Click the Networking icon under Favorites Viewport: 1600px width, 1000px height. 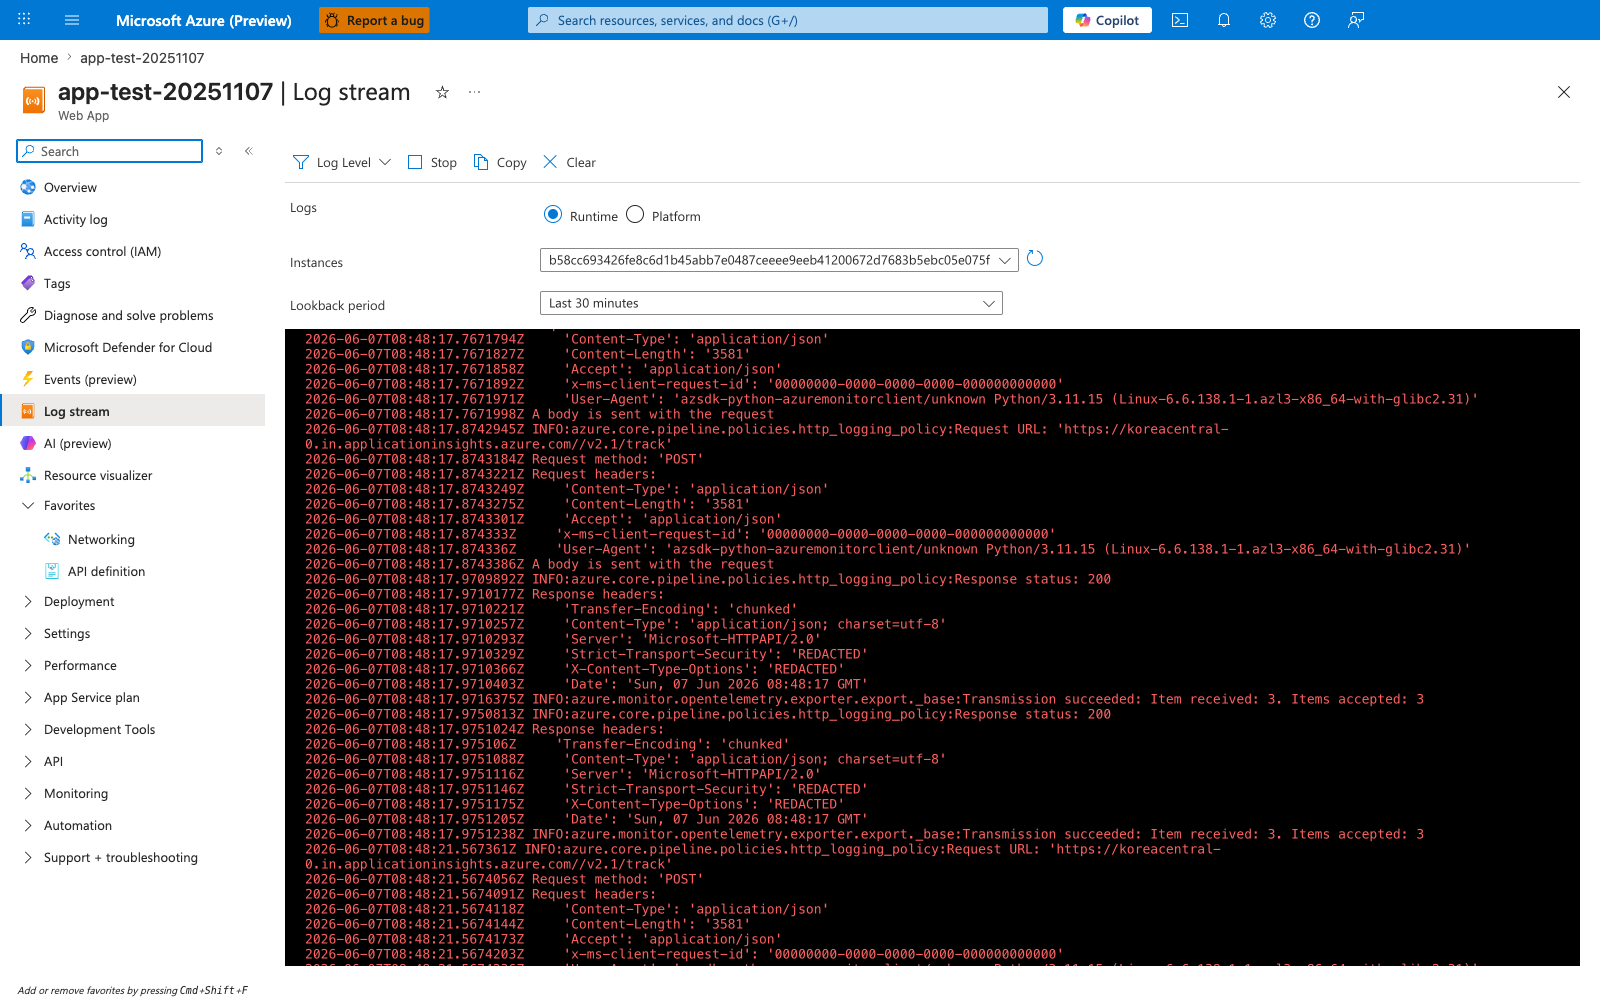(52, 539)
